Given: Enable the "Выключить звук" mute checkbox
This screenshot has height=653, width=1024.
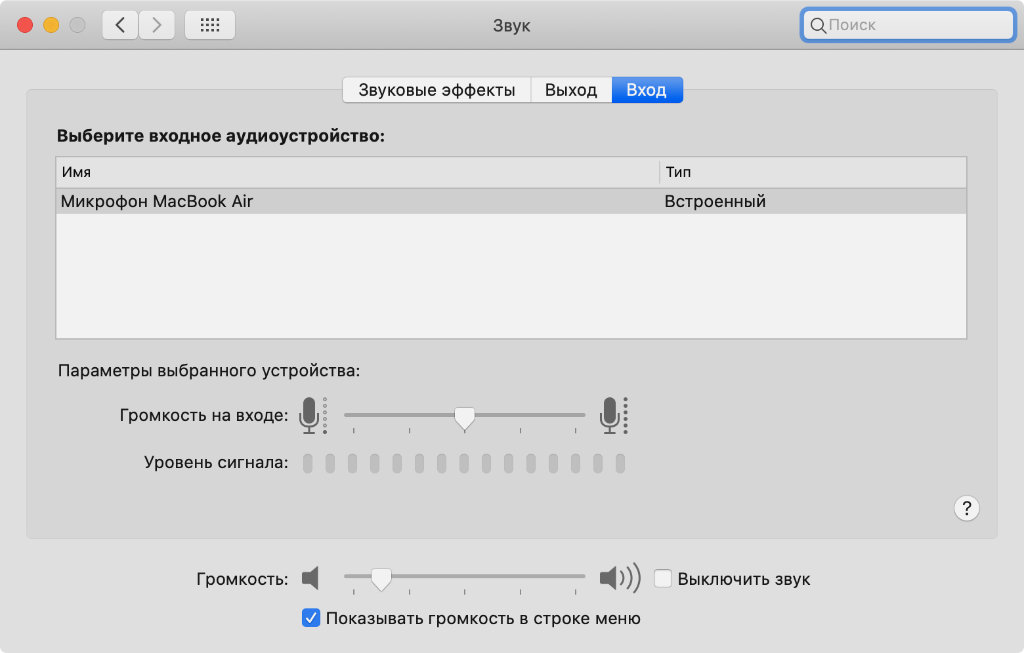Looking at the screenshot, I should coord(662,578).
